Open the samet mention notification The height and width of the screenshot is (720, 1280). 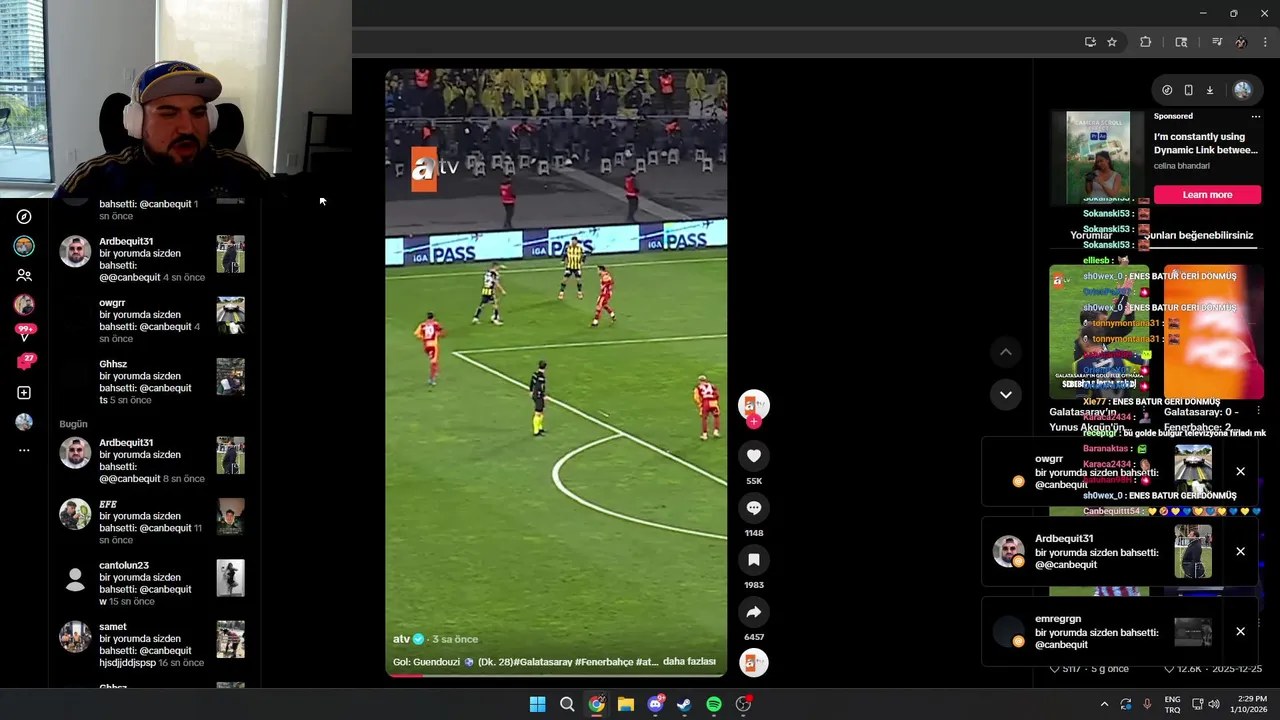pyautogui.click(x=150, y=644)
